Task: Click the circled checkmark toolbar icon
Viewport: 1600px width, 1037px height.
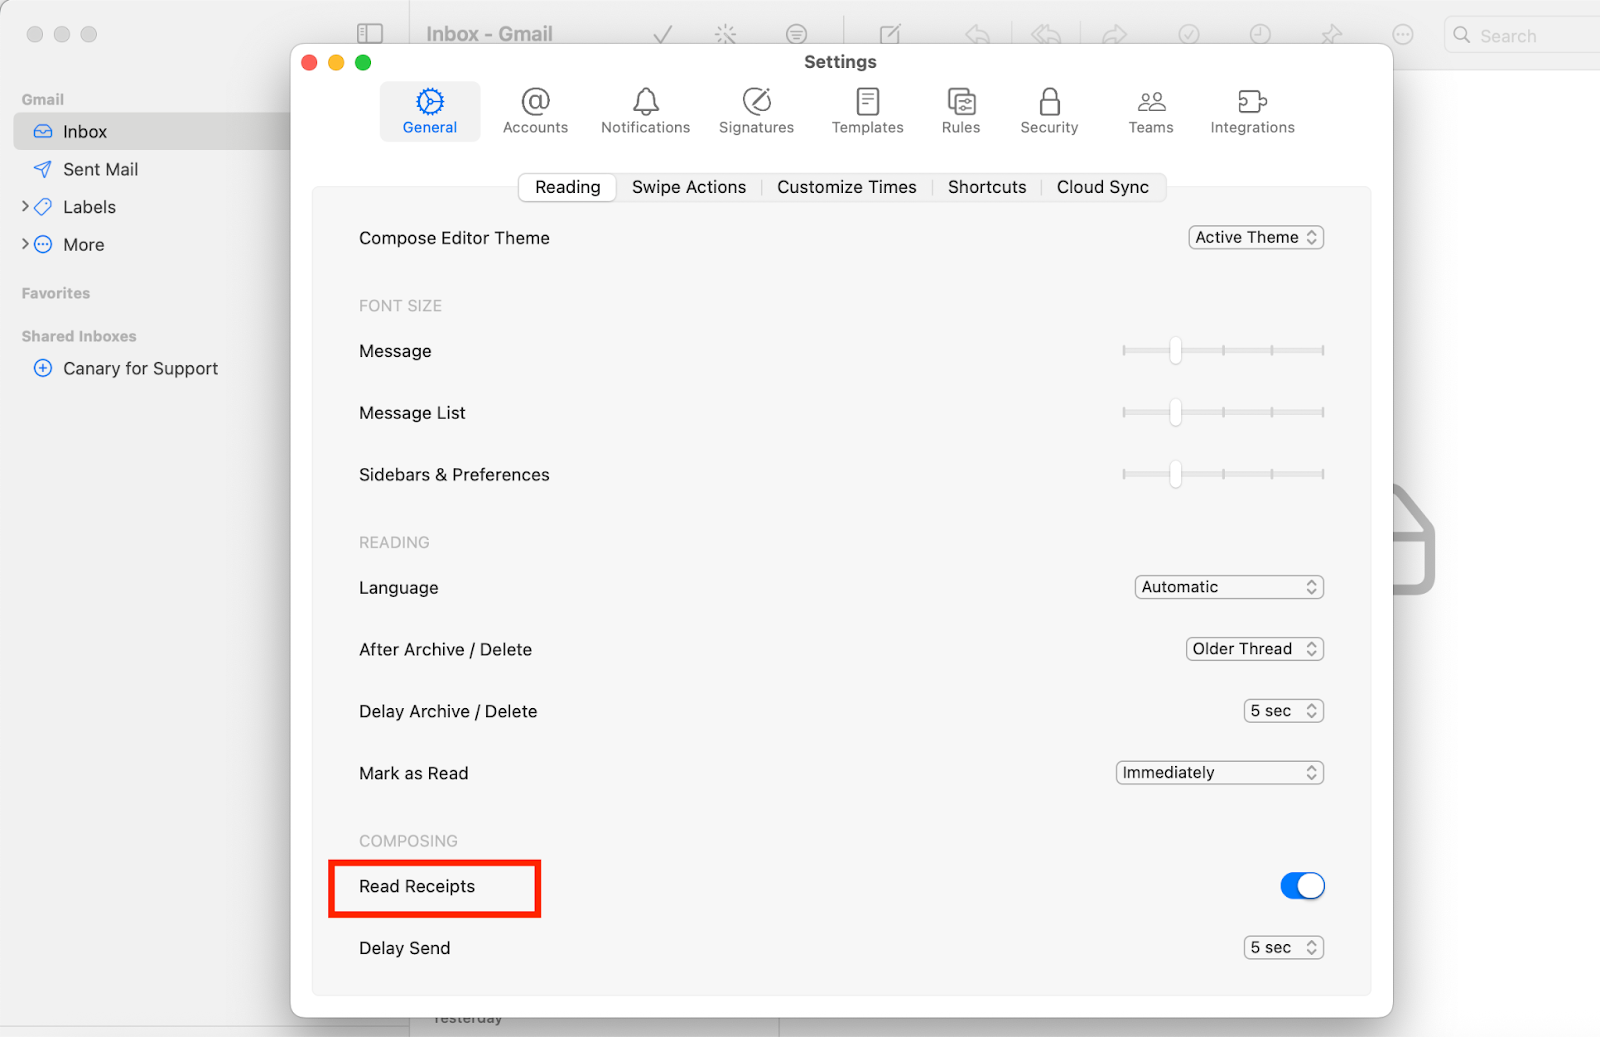Action: (1189, 35)
